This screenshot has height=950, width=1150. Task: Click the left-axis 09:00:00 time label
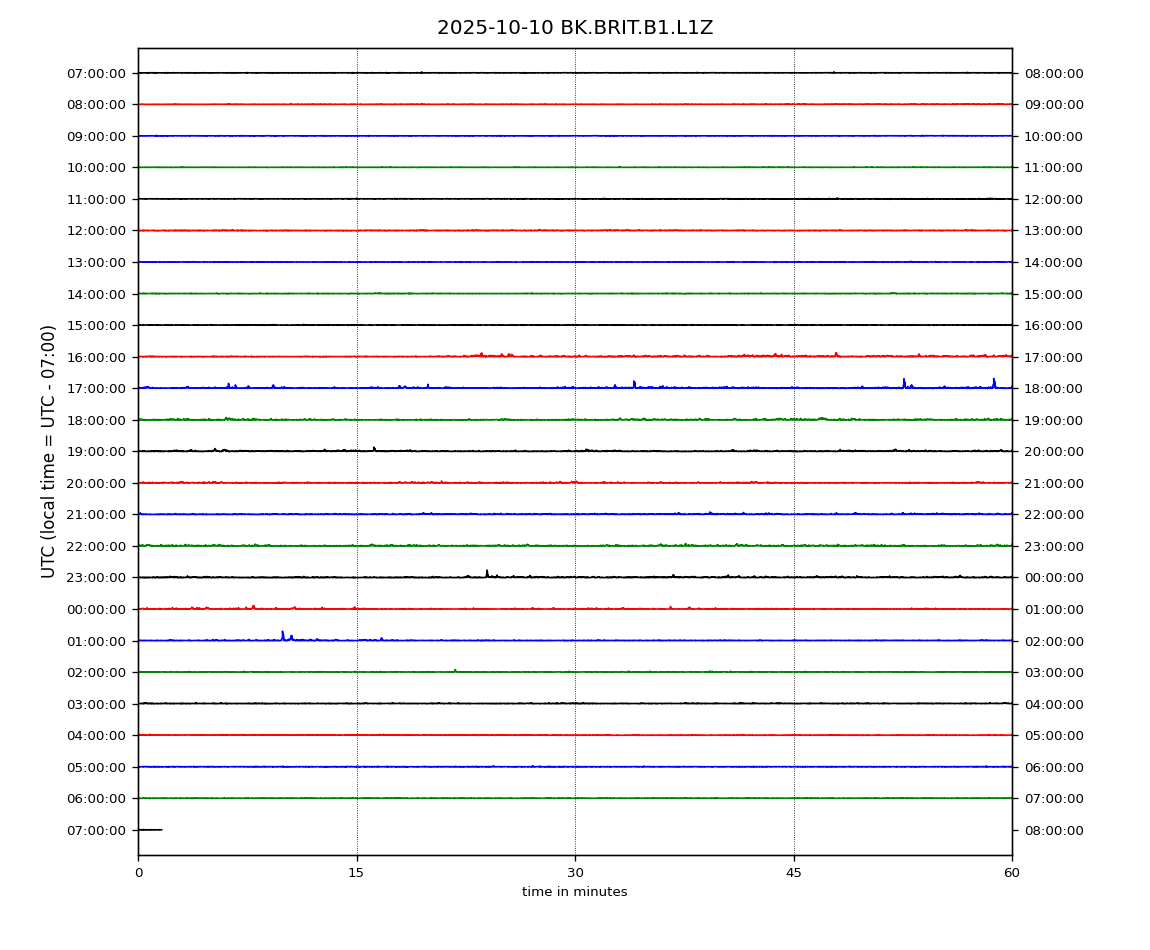pyautogui.click(x=97, y=136)
